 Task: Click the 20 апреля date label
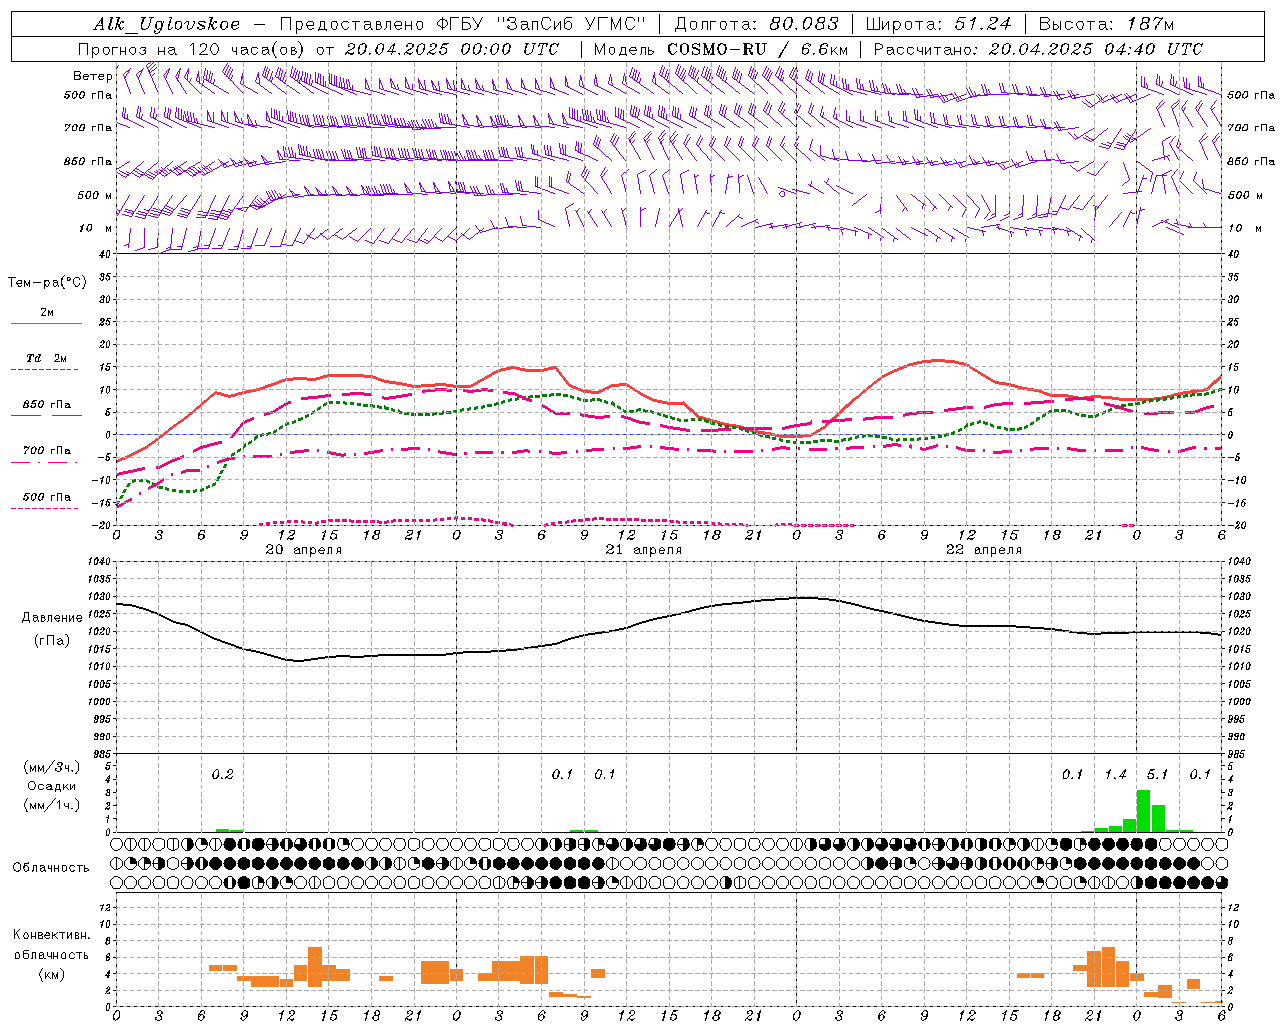pos(303,550)
